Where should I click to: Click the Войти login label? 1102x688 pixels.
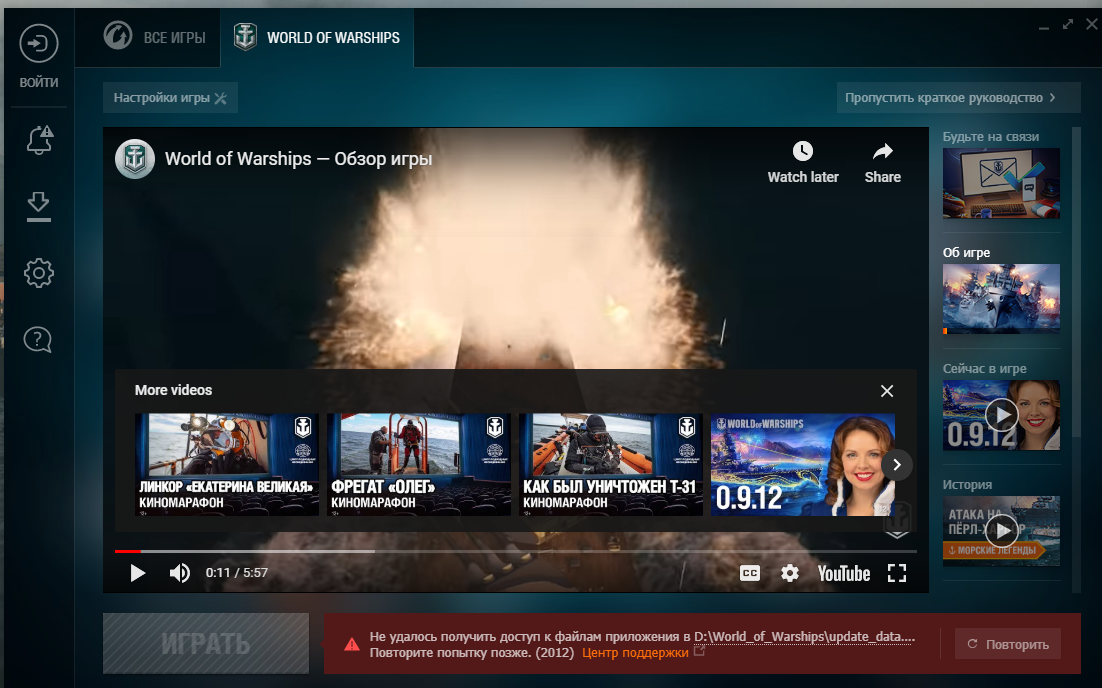click(39, 82)
